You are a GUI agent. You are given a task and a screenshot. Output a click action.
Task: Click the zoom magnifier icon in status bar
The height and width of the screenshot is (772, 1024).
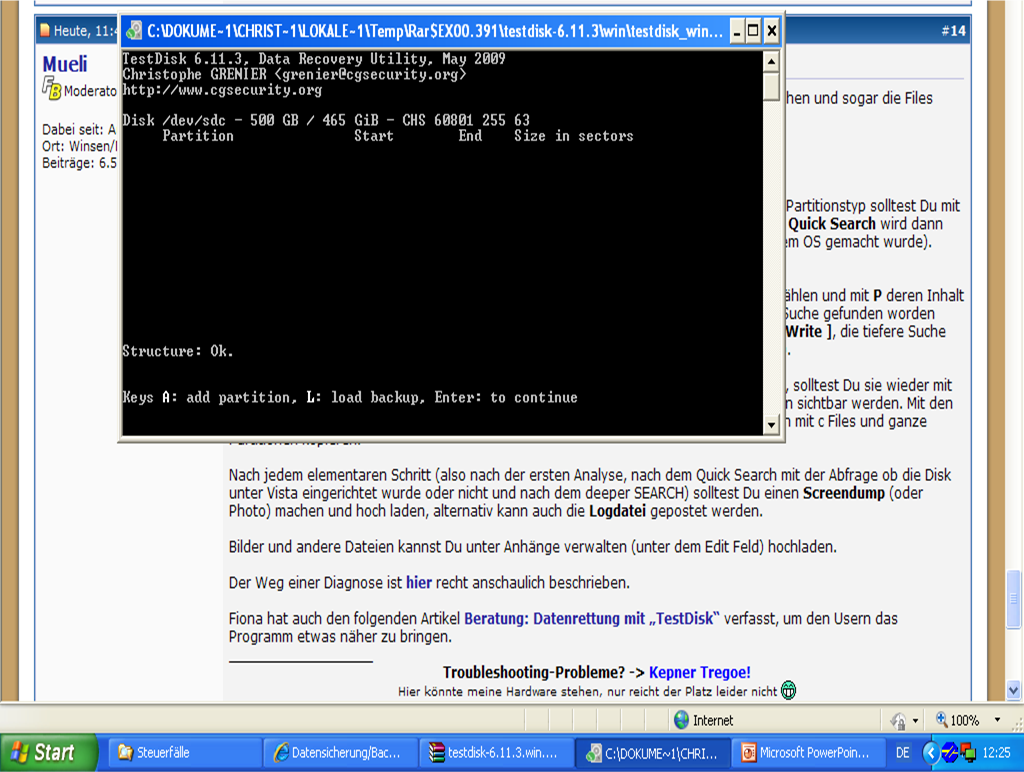[x=942, y=719]
